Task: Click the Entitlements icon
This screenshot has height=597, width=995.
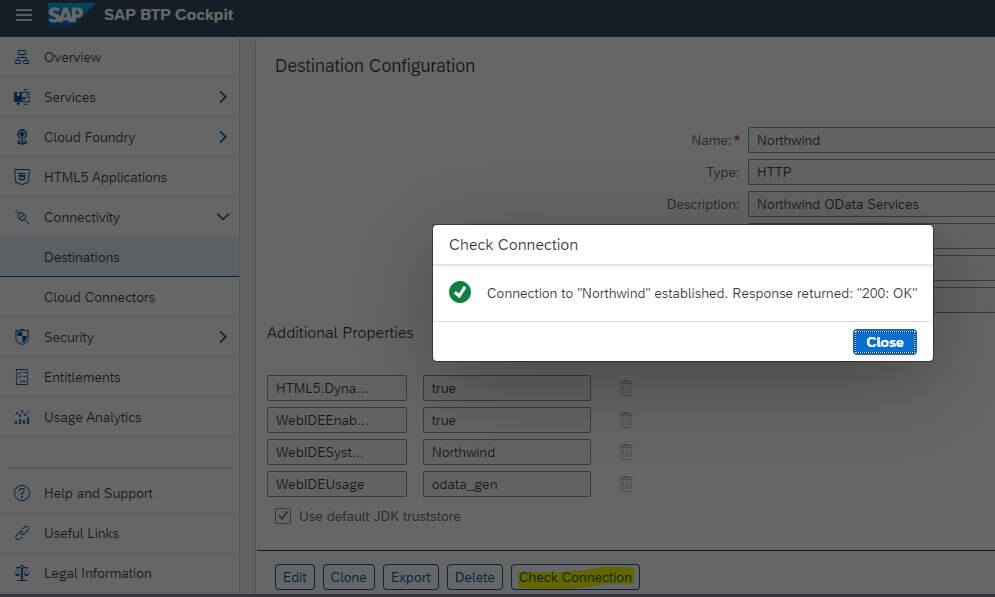Action: 22,377
